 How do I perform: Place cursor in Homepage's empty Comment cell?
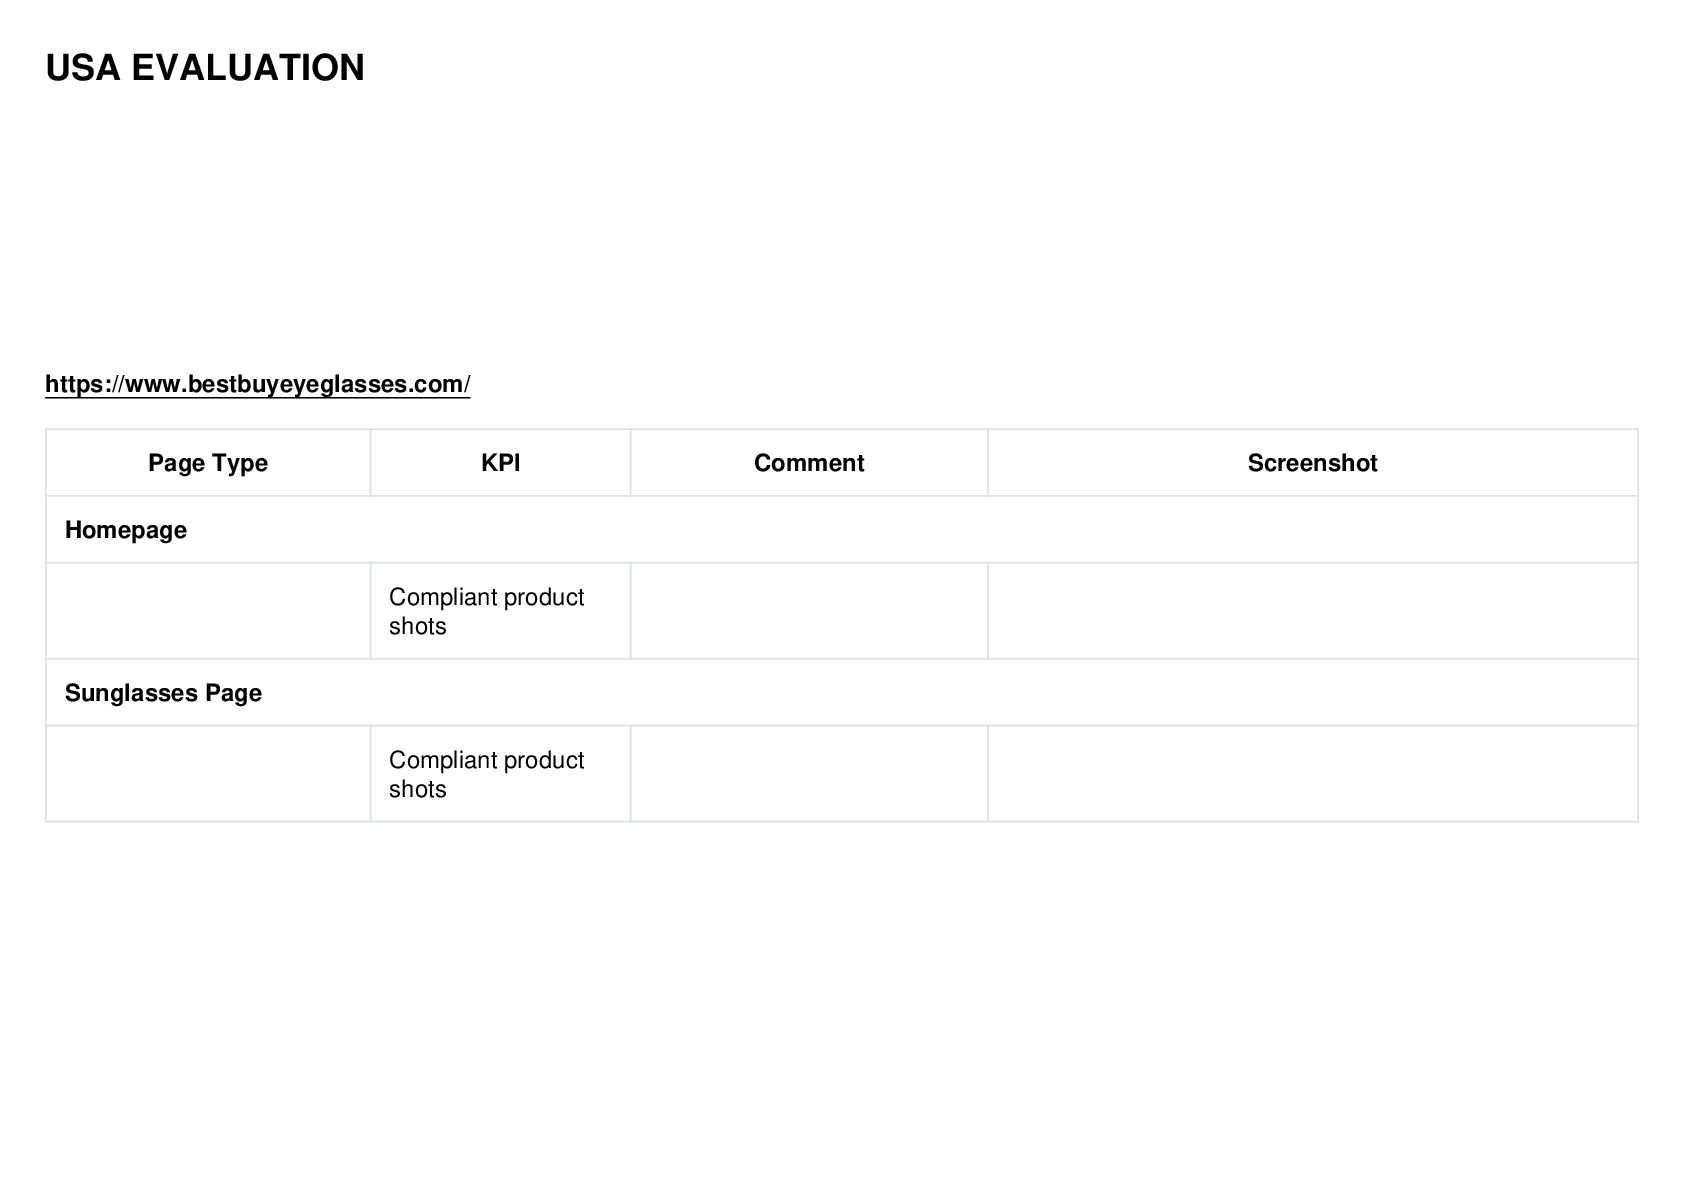click(x=809, y=611)
